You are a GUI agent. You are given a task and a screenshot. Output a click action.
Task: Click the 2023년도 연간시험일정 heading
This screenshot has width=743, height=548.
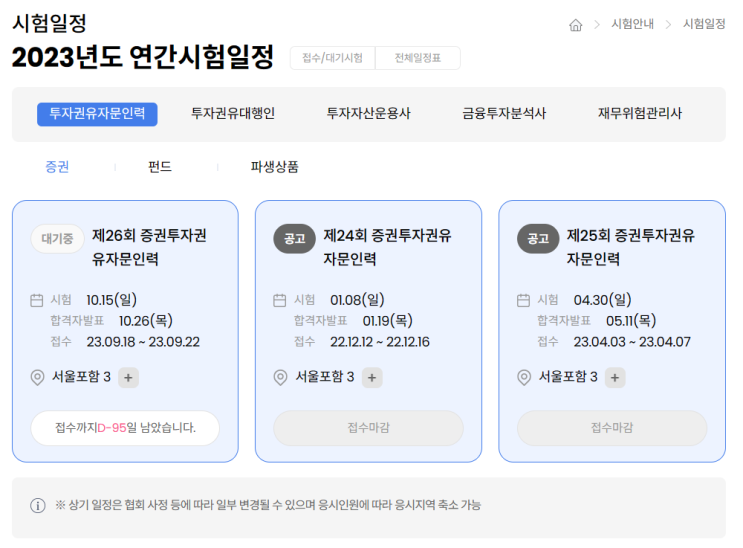click(x=143, y=57)
